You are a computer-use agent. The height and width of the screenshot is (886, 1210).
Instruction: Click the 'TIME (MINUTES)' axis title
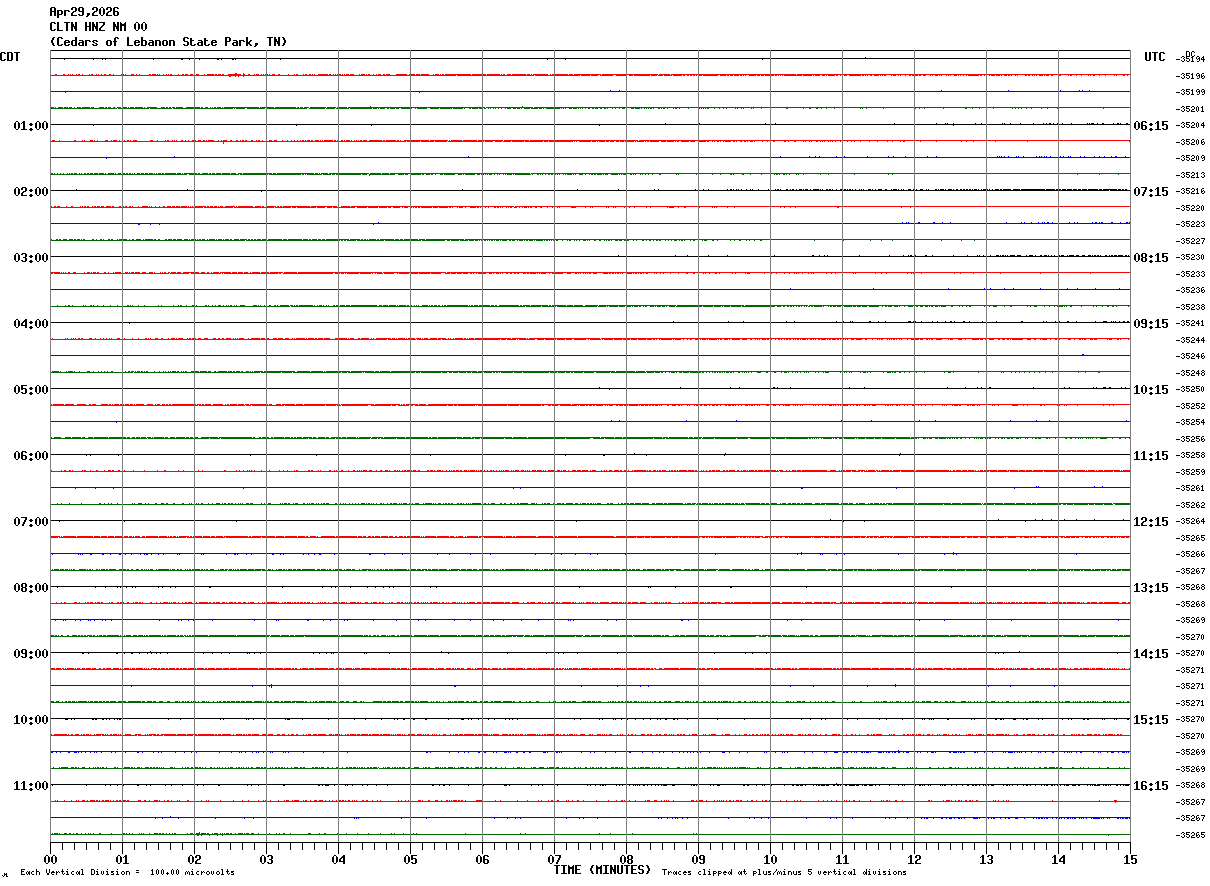[602, 870]
